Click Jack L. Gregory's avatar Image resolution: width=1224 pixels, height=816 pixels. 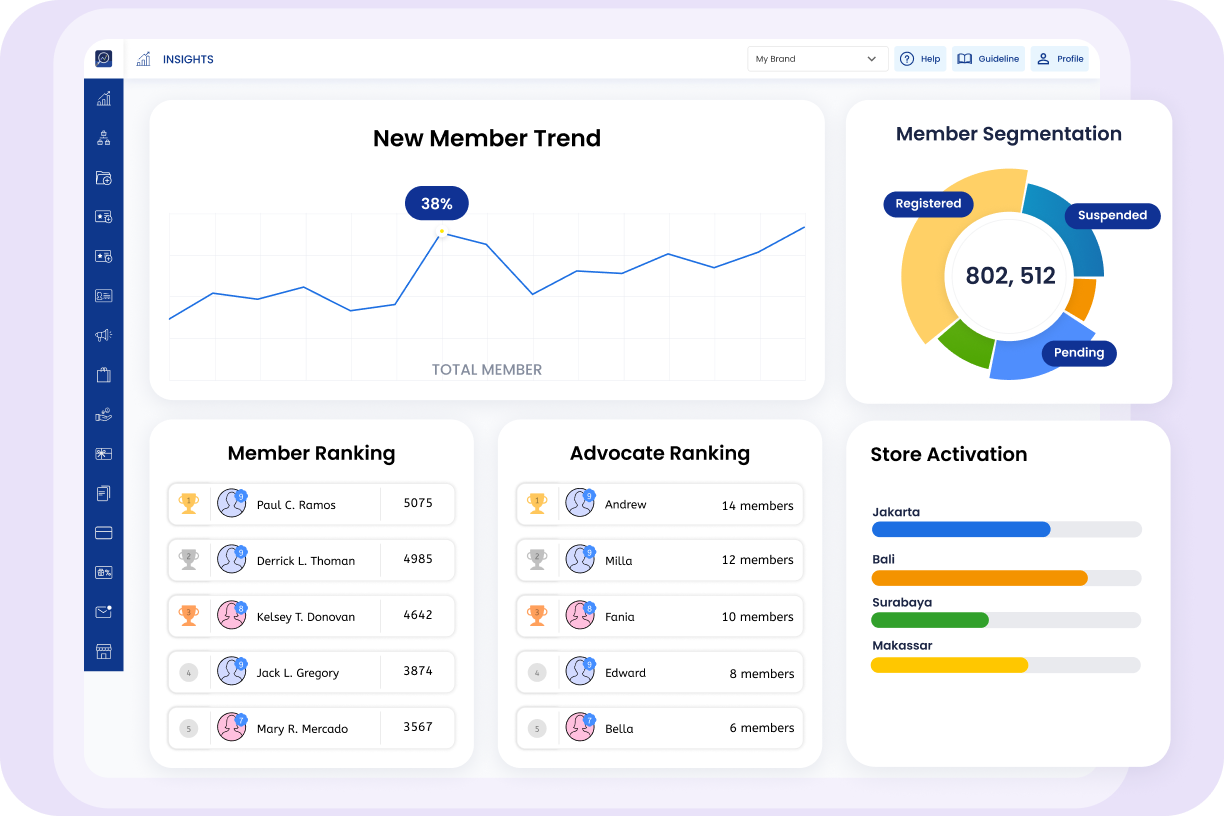click(x=232, y=671)
